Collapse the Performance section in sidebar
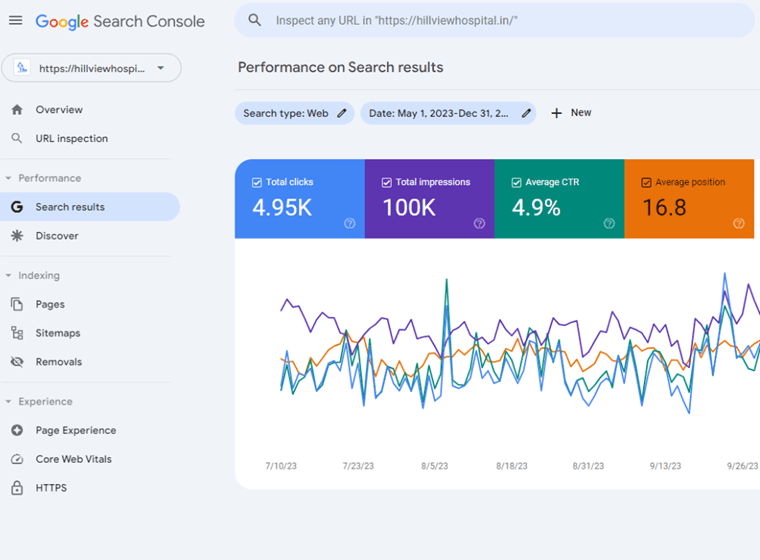The image size is (760, 560). click(9, 179)
